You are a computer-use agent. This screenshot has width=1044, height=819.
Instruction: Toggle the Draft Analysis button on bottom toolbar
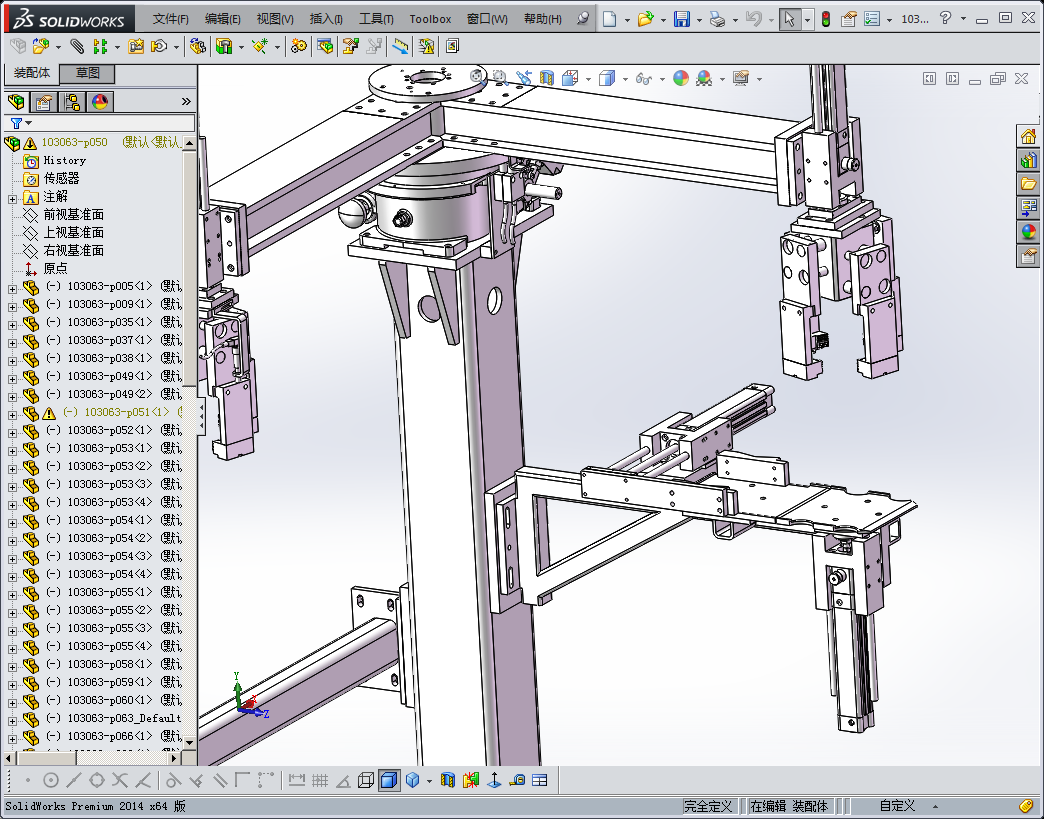(x=471, y=780)
